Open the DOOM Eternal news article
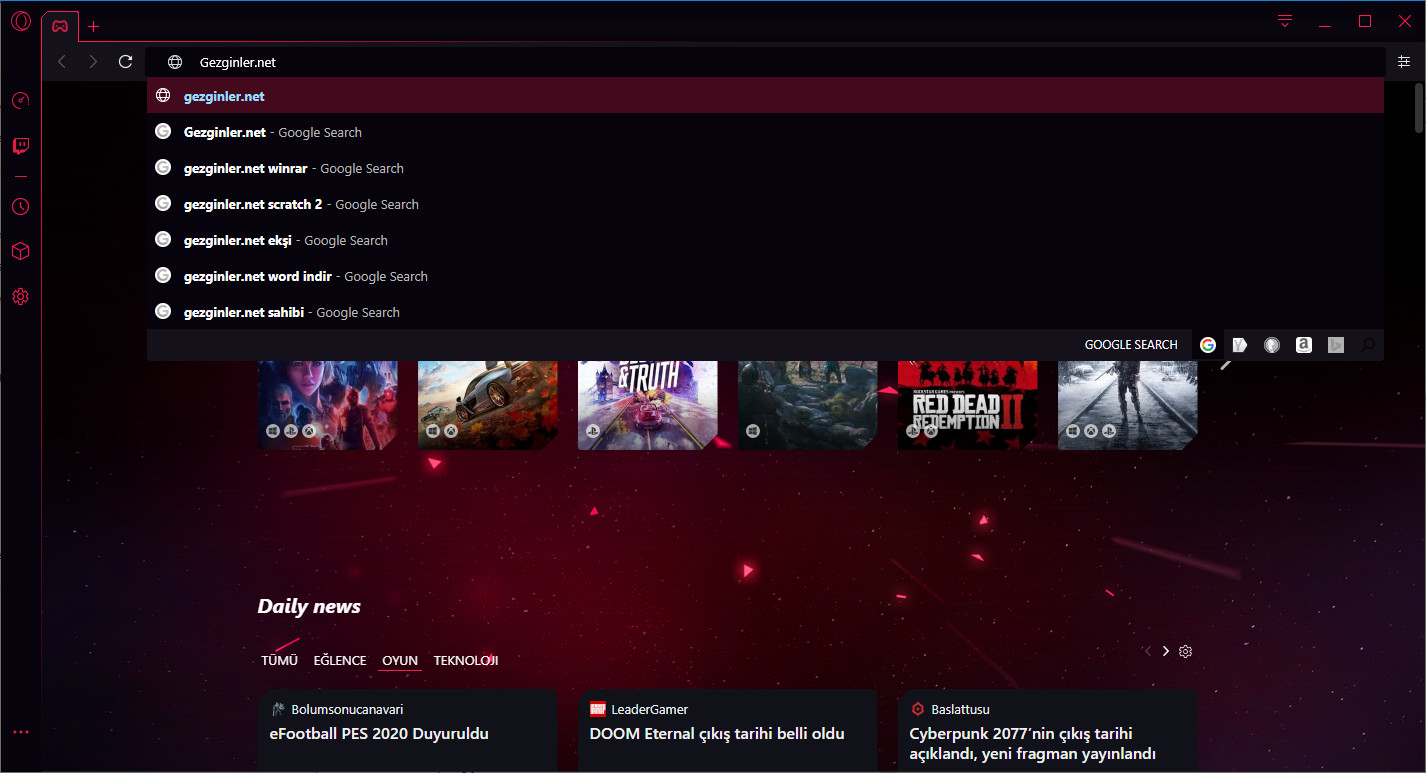 point(717,733)
